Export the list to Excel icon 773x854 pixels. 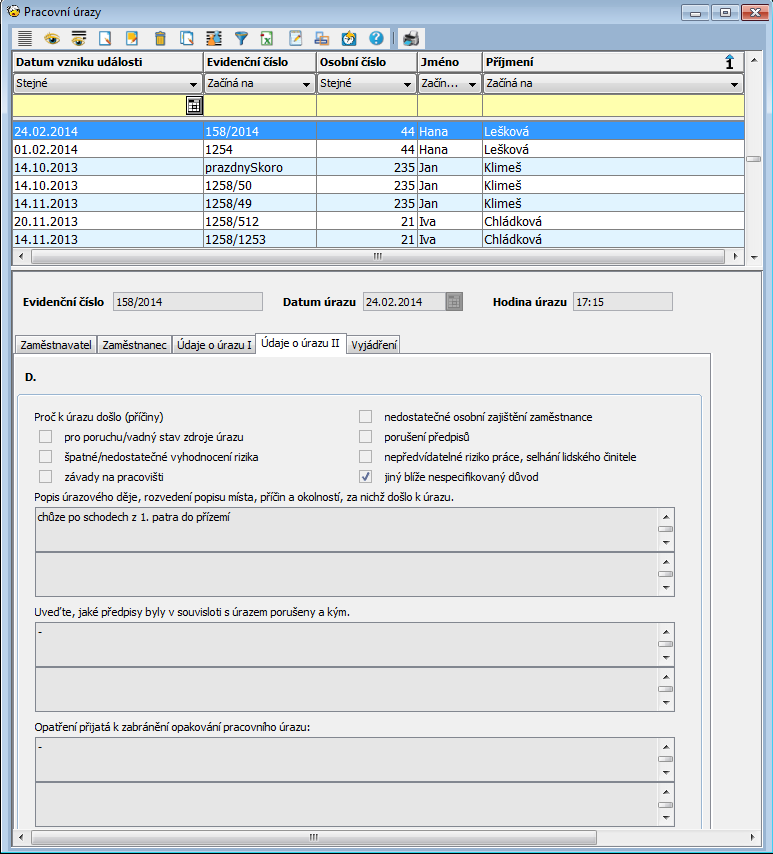[267, 39]
